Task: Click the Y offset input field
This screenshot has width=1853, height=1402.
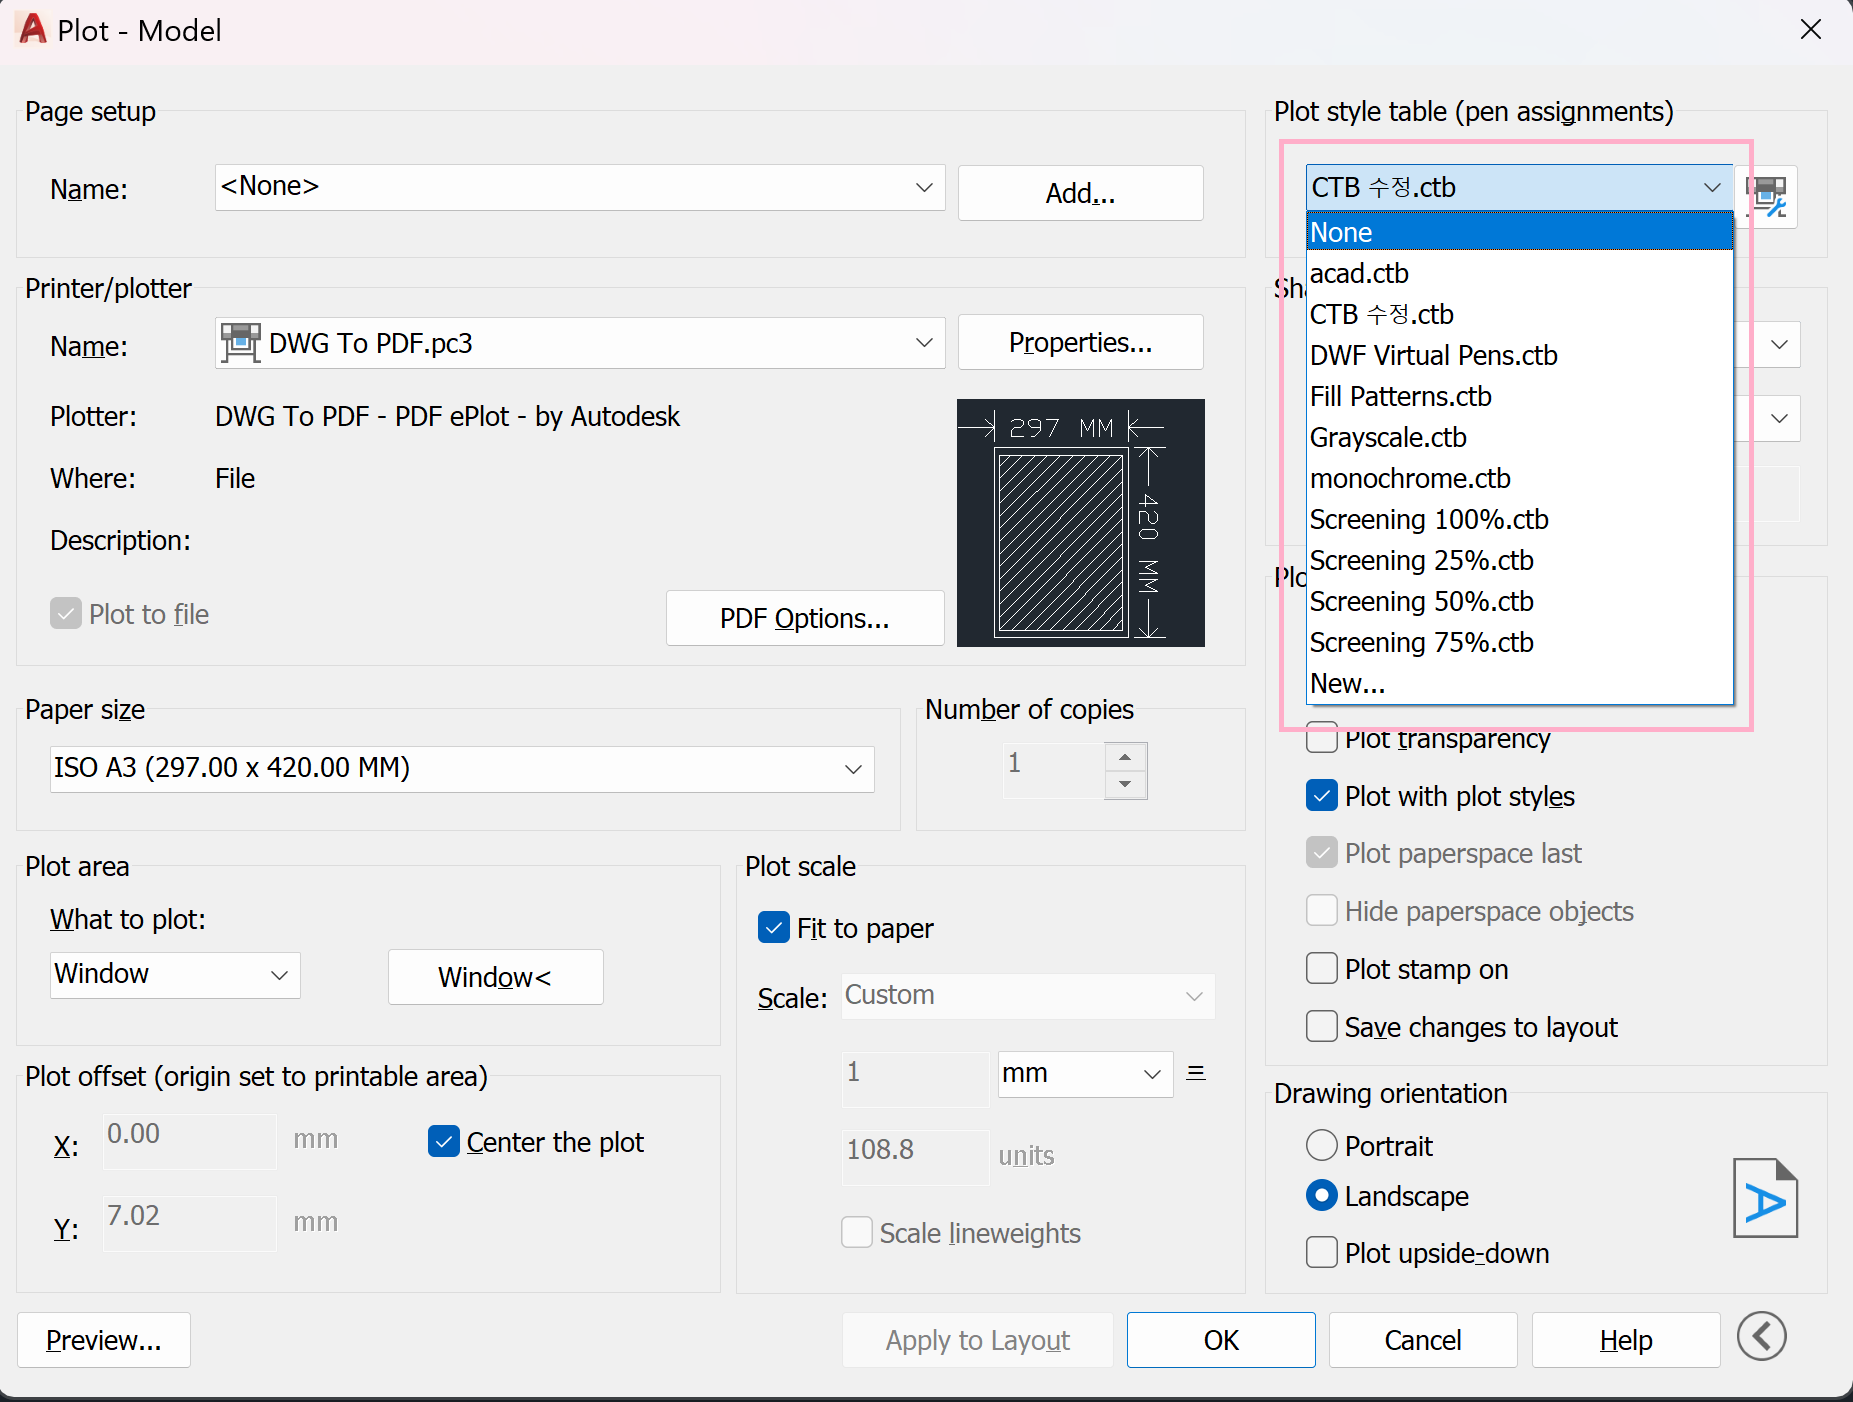Action: click(x=189, y=1222)
